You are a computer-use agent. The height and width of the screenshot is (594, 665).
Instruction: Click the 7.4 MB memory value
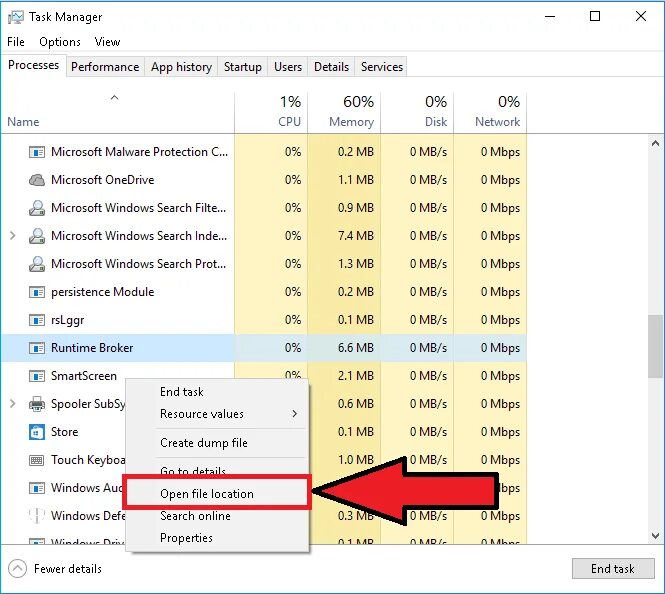(355, 236)
